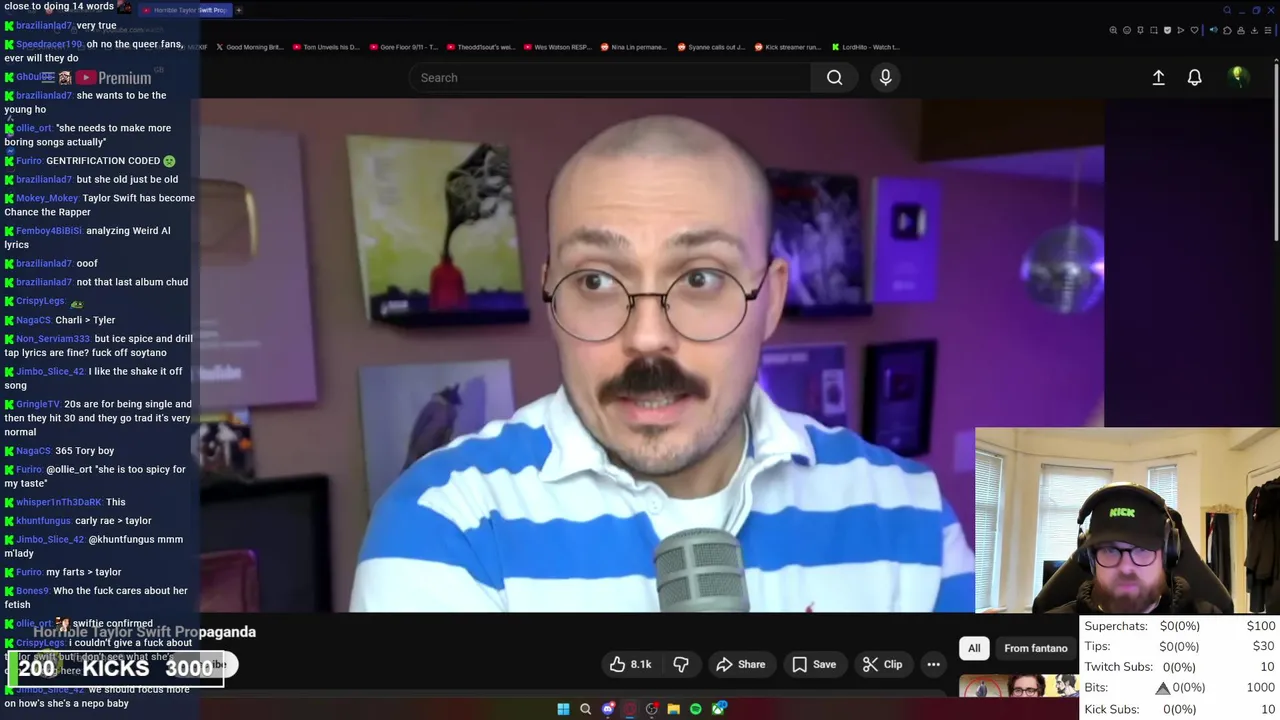This screenshot has height=720, width=1280.
Task: Open a new browser tab with plus
Action: [x=238, y=10]
